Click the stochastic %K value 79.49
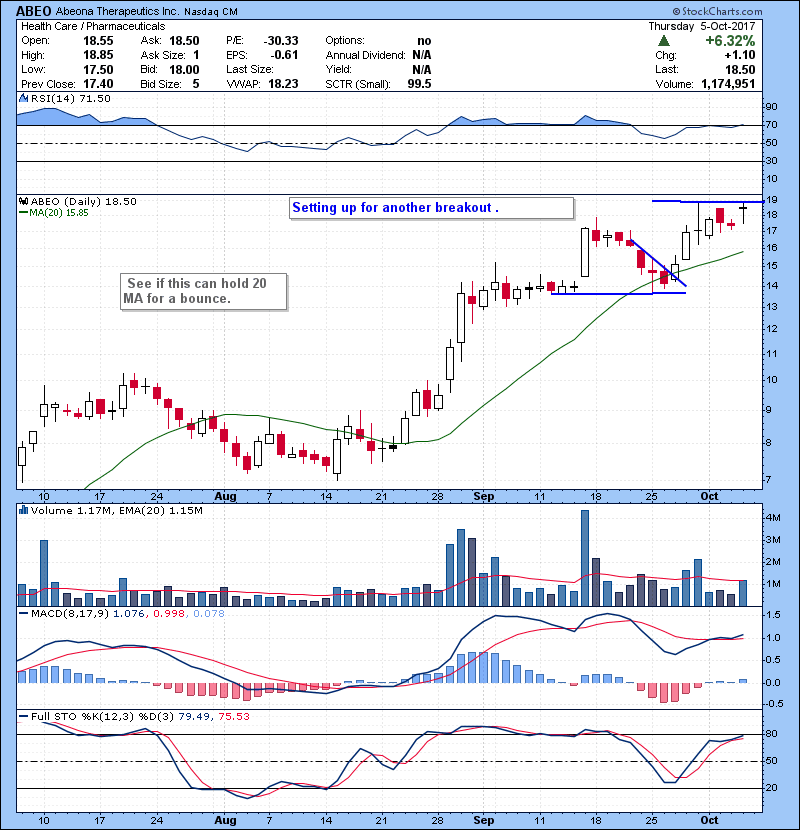 pos(193,716)
